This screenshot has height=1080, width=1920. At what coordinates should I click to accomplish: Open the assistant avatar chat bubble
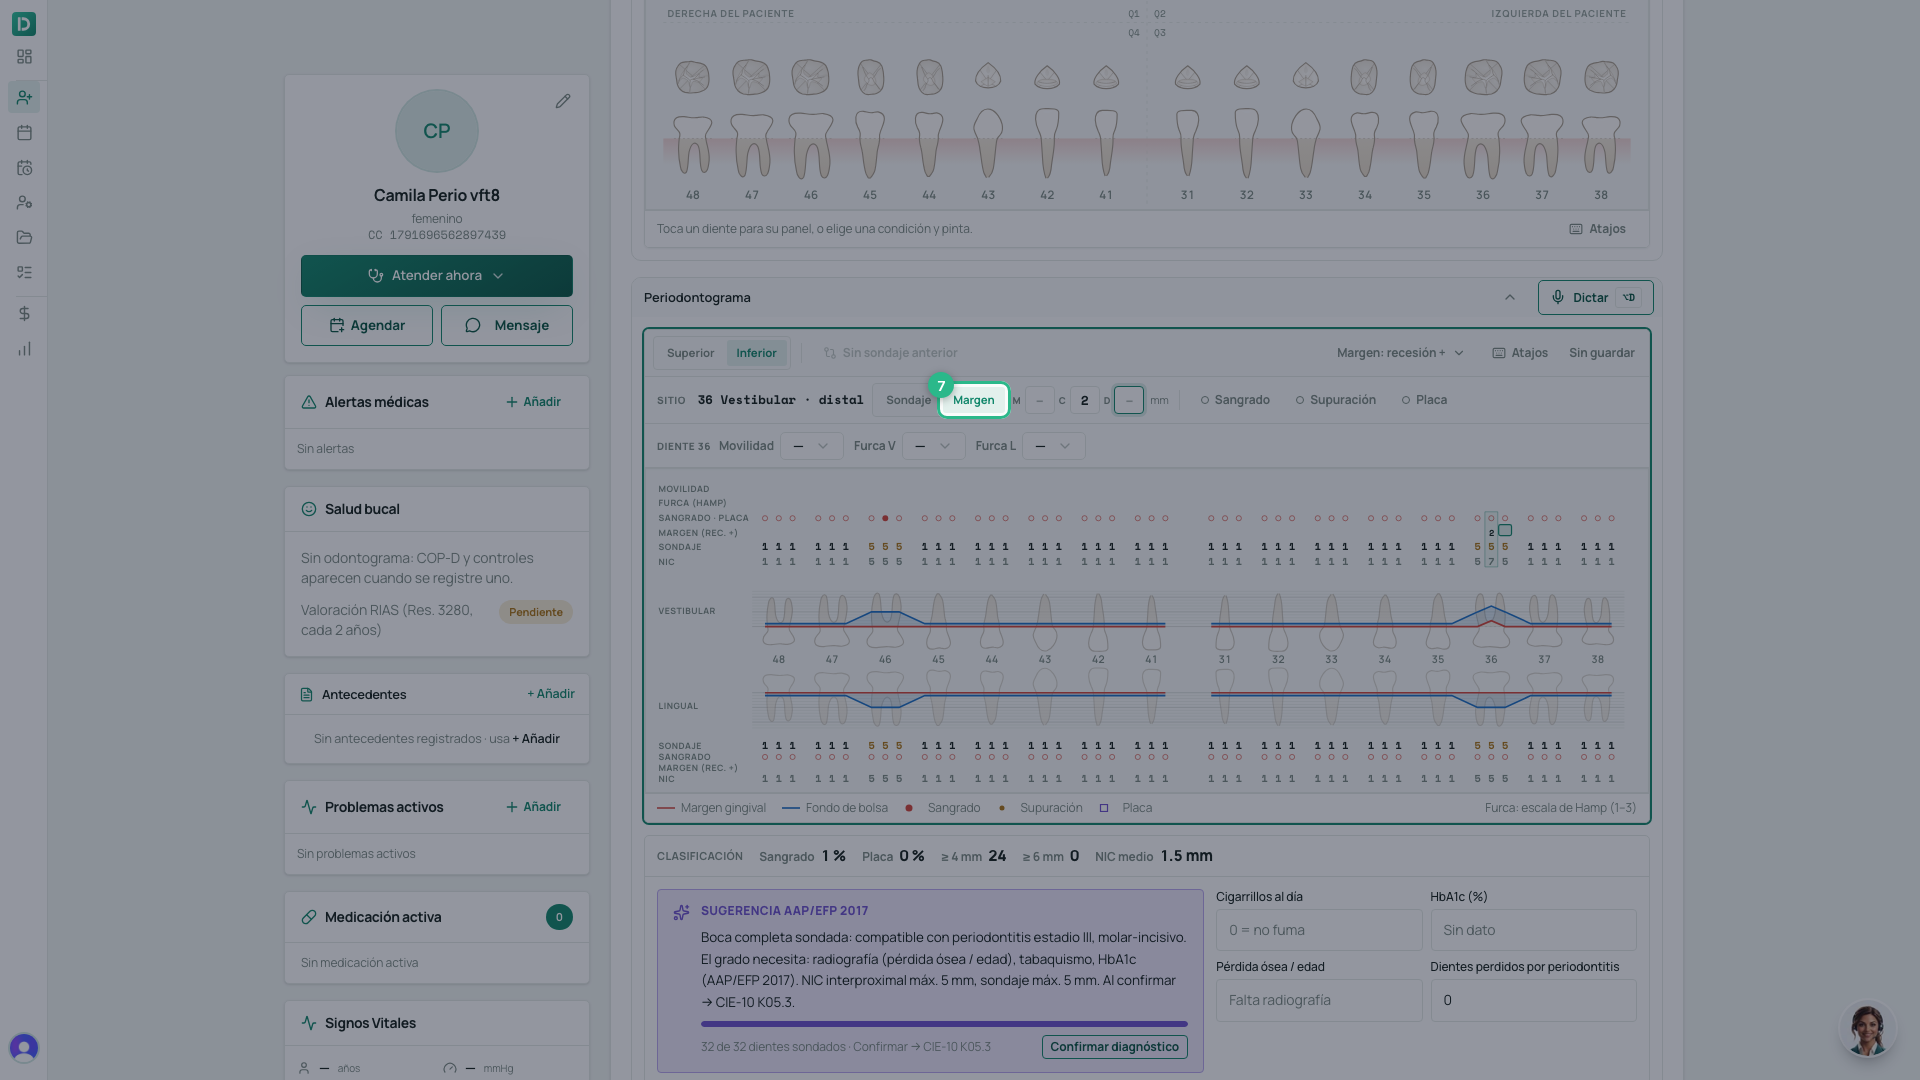[1866, 1029]
